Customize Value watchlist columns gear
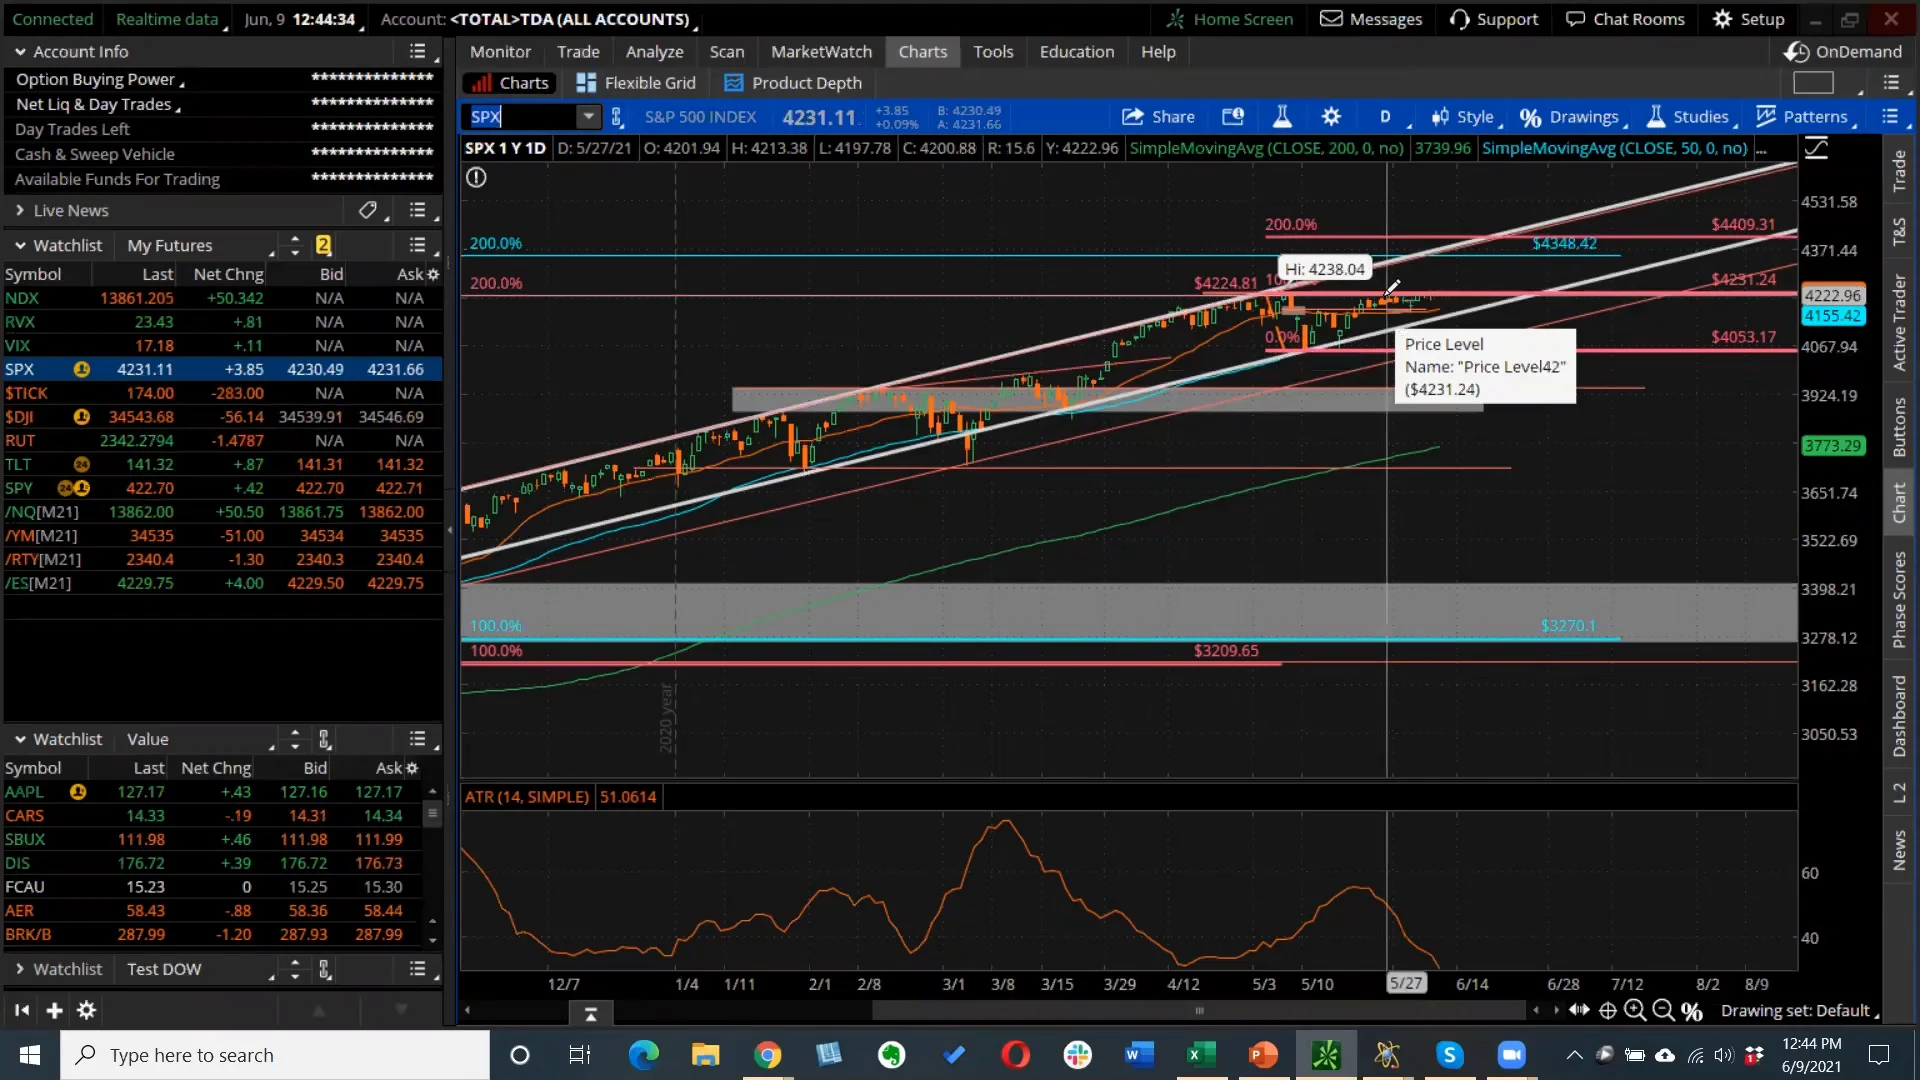 412,768
